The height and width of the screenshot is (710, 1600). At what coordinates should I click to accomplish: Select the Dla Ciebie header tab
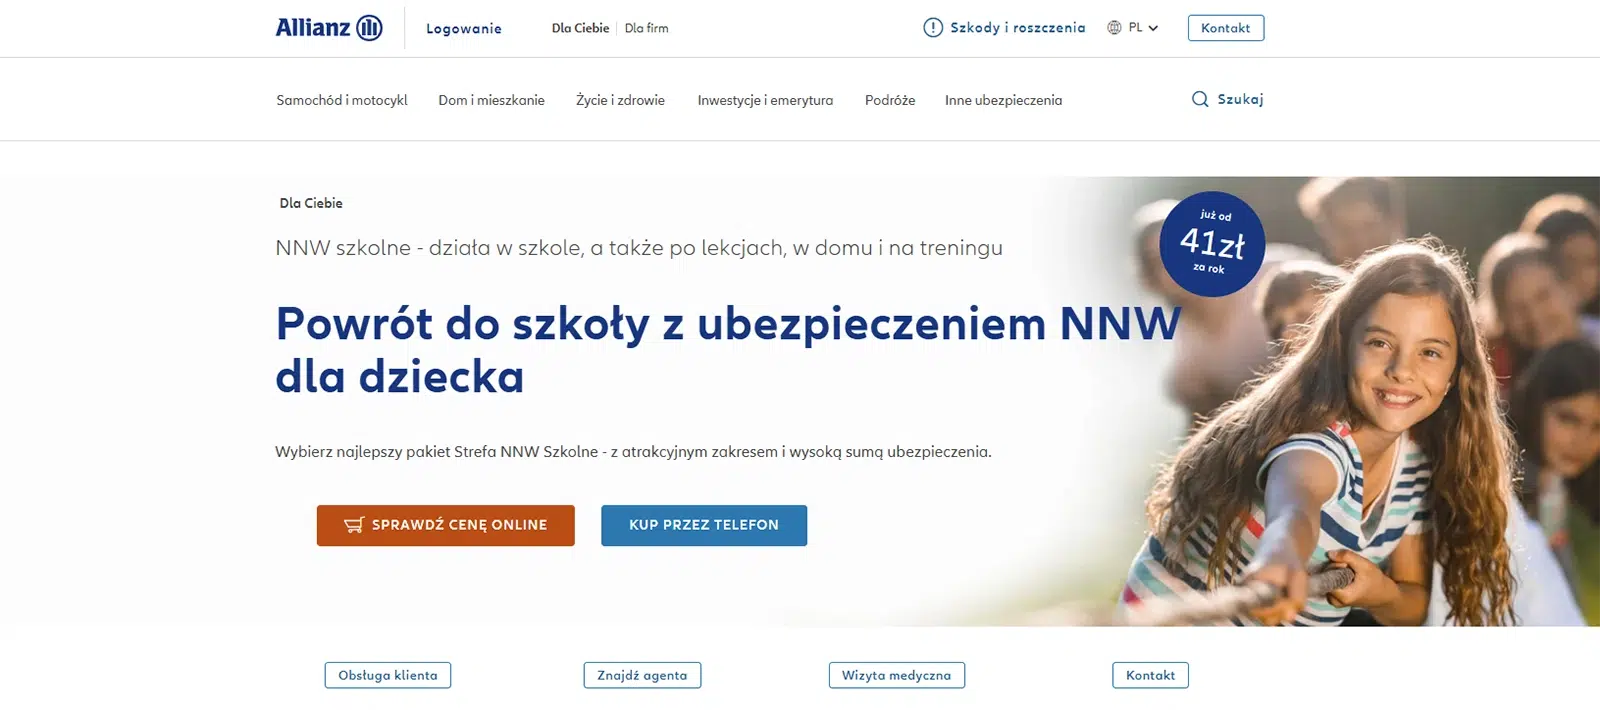580,28
